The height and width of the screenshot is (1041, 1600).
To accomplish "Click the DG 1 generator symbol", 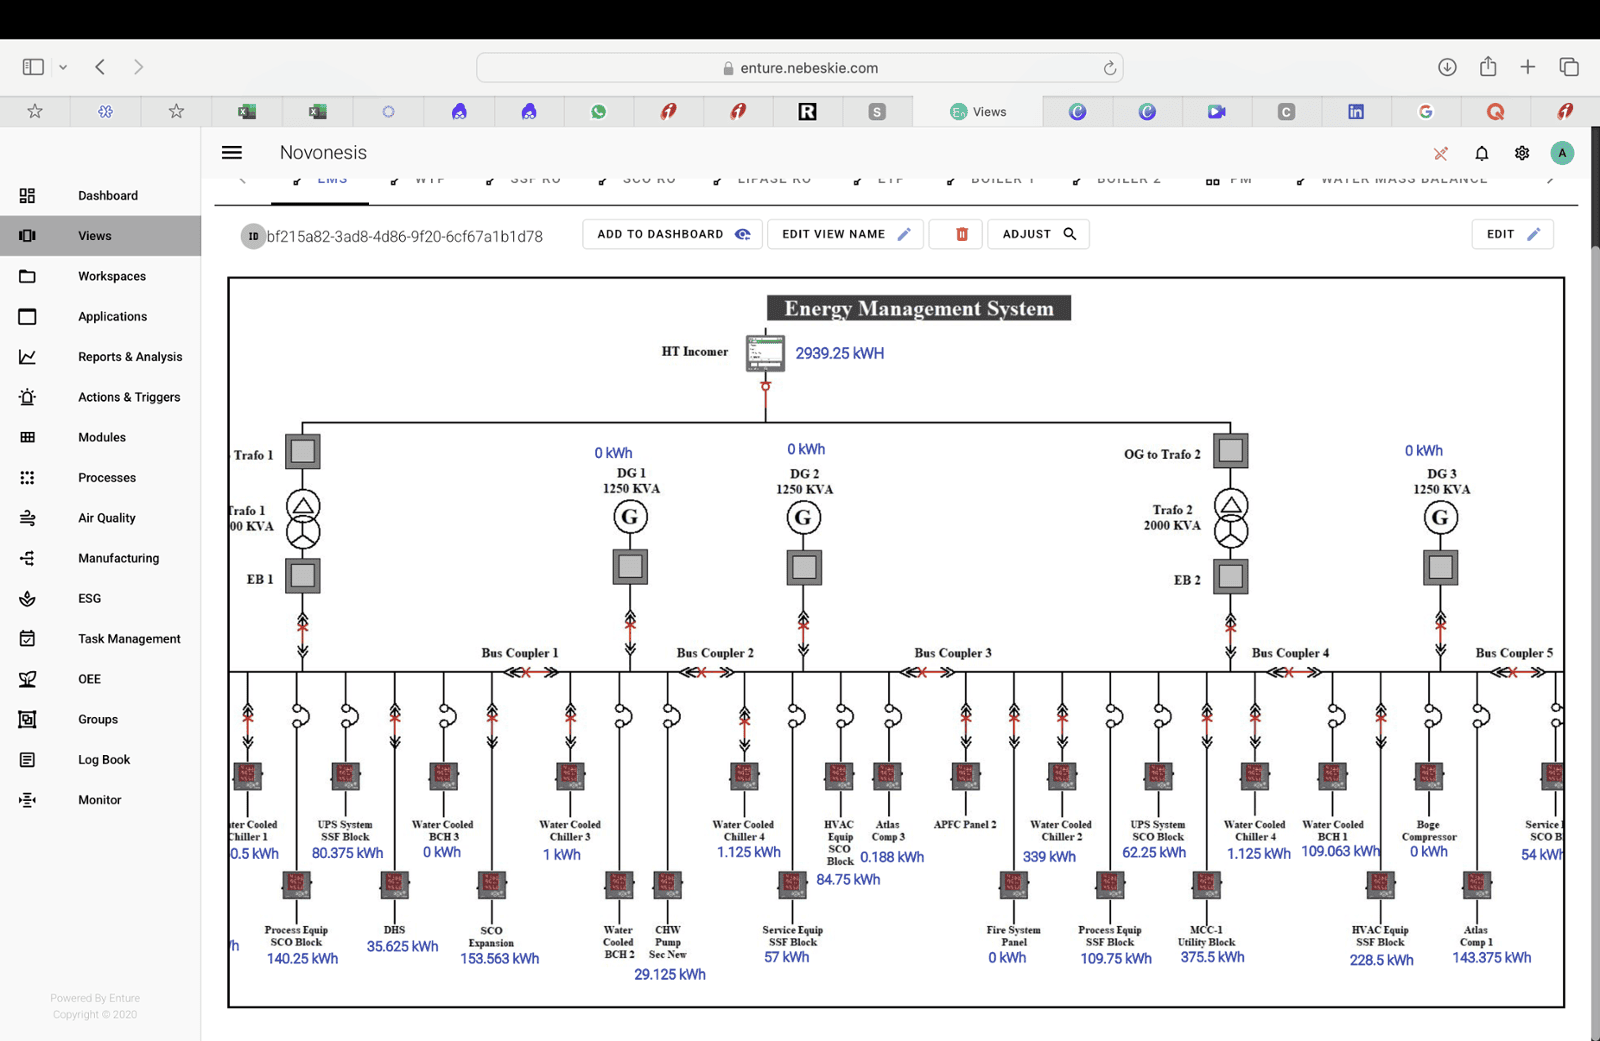I will tap(630, 517).
